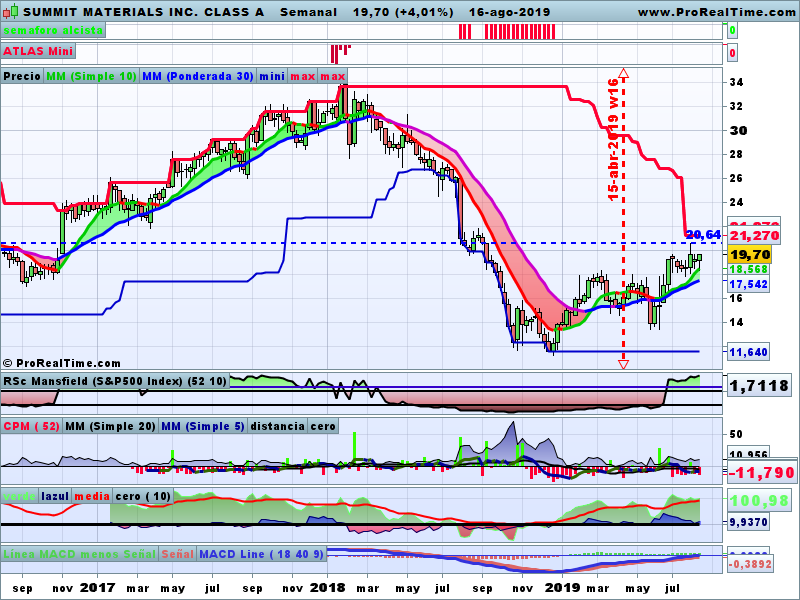This screenshot has width=800, height=600.
Task: Click the red media legend label
Action: 92,496
